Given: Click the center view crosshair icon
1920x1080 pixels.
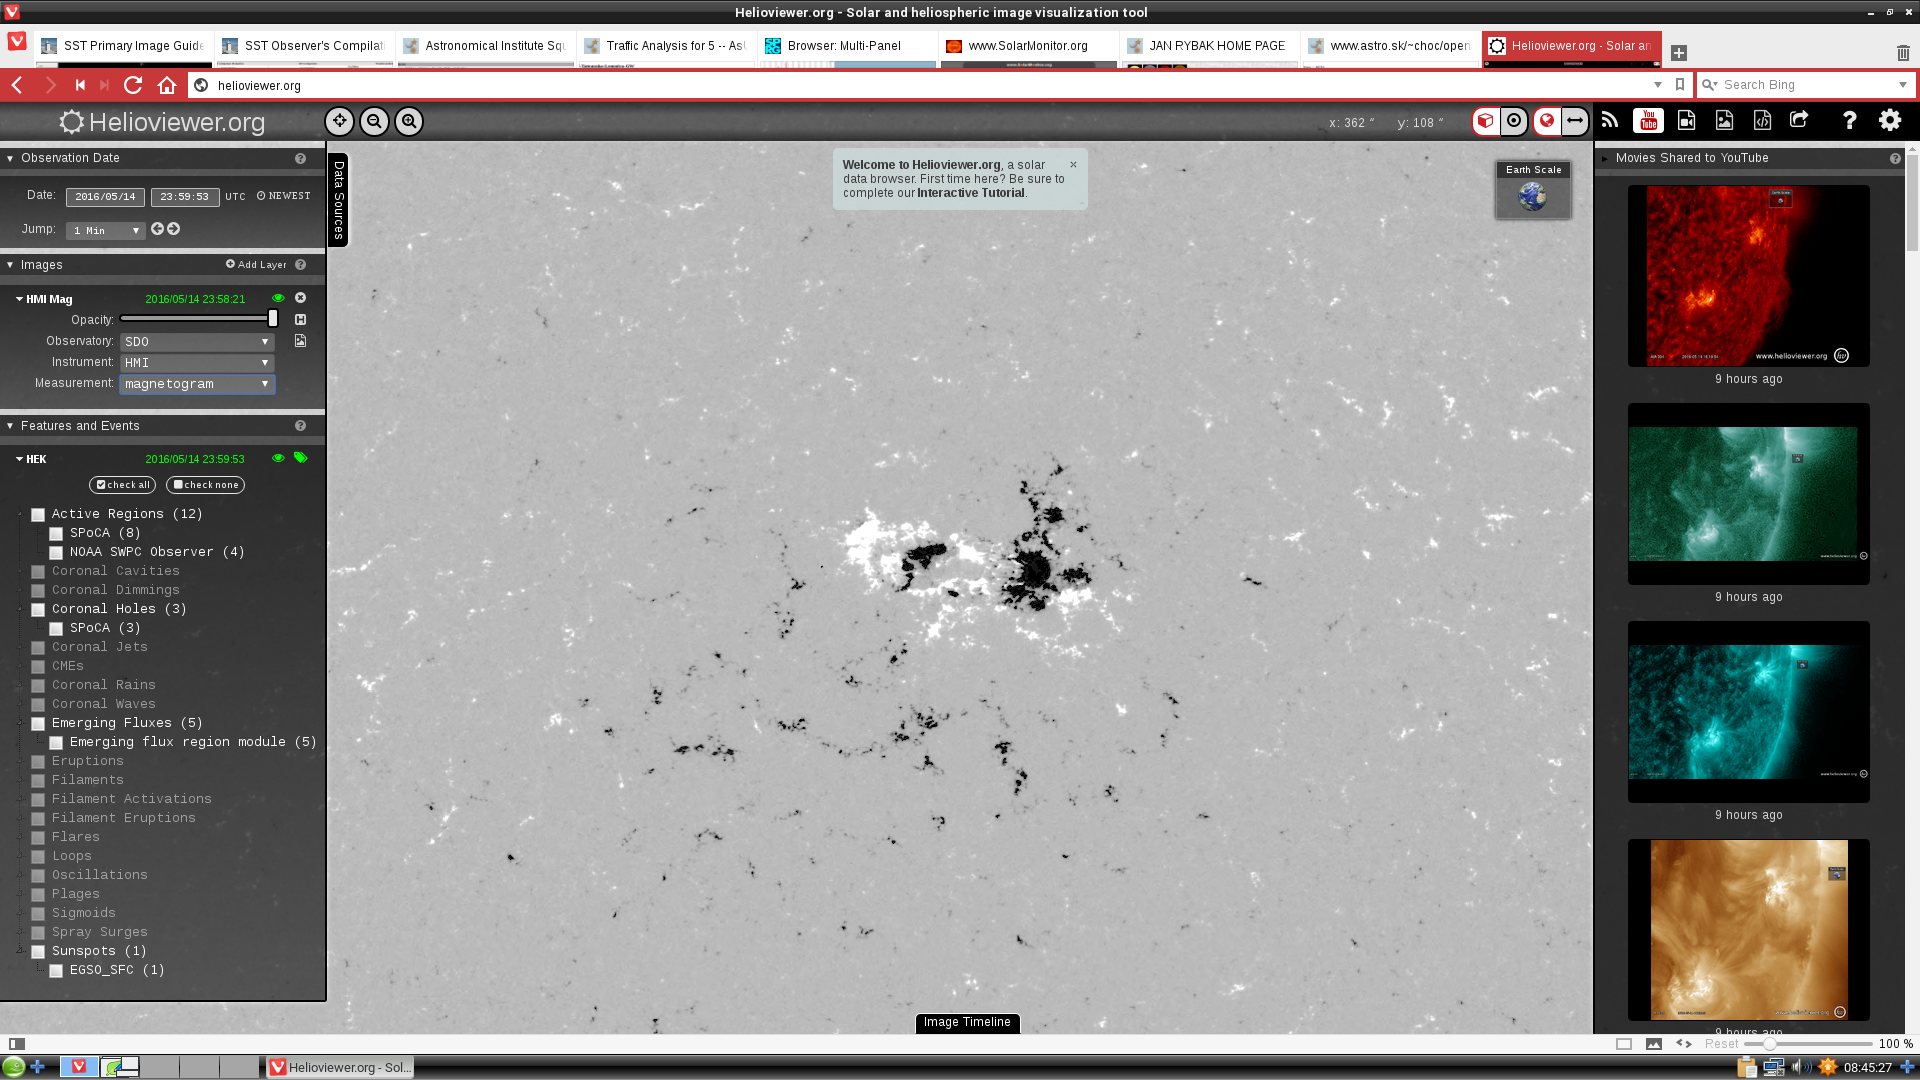Looking at the screenshot, I should coord(340,121).
